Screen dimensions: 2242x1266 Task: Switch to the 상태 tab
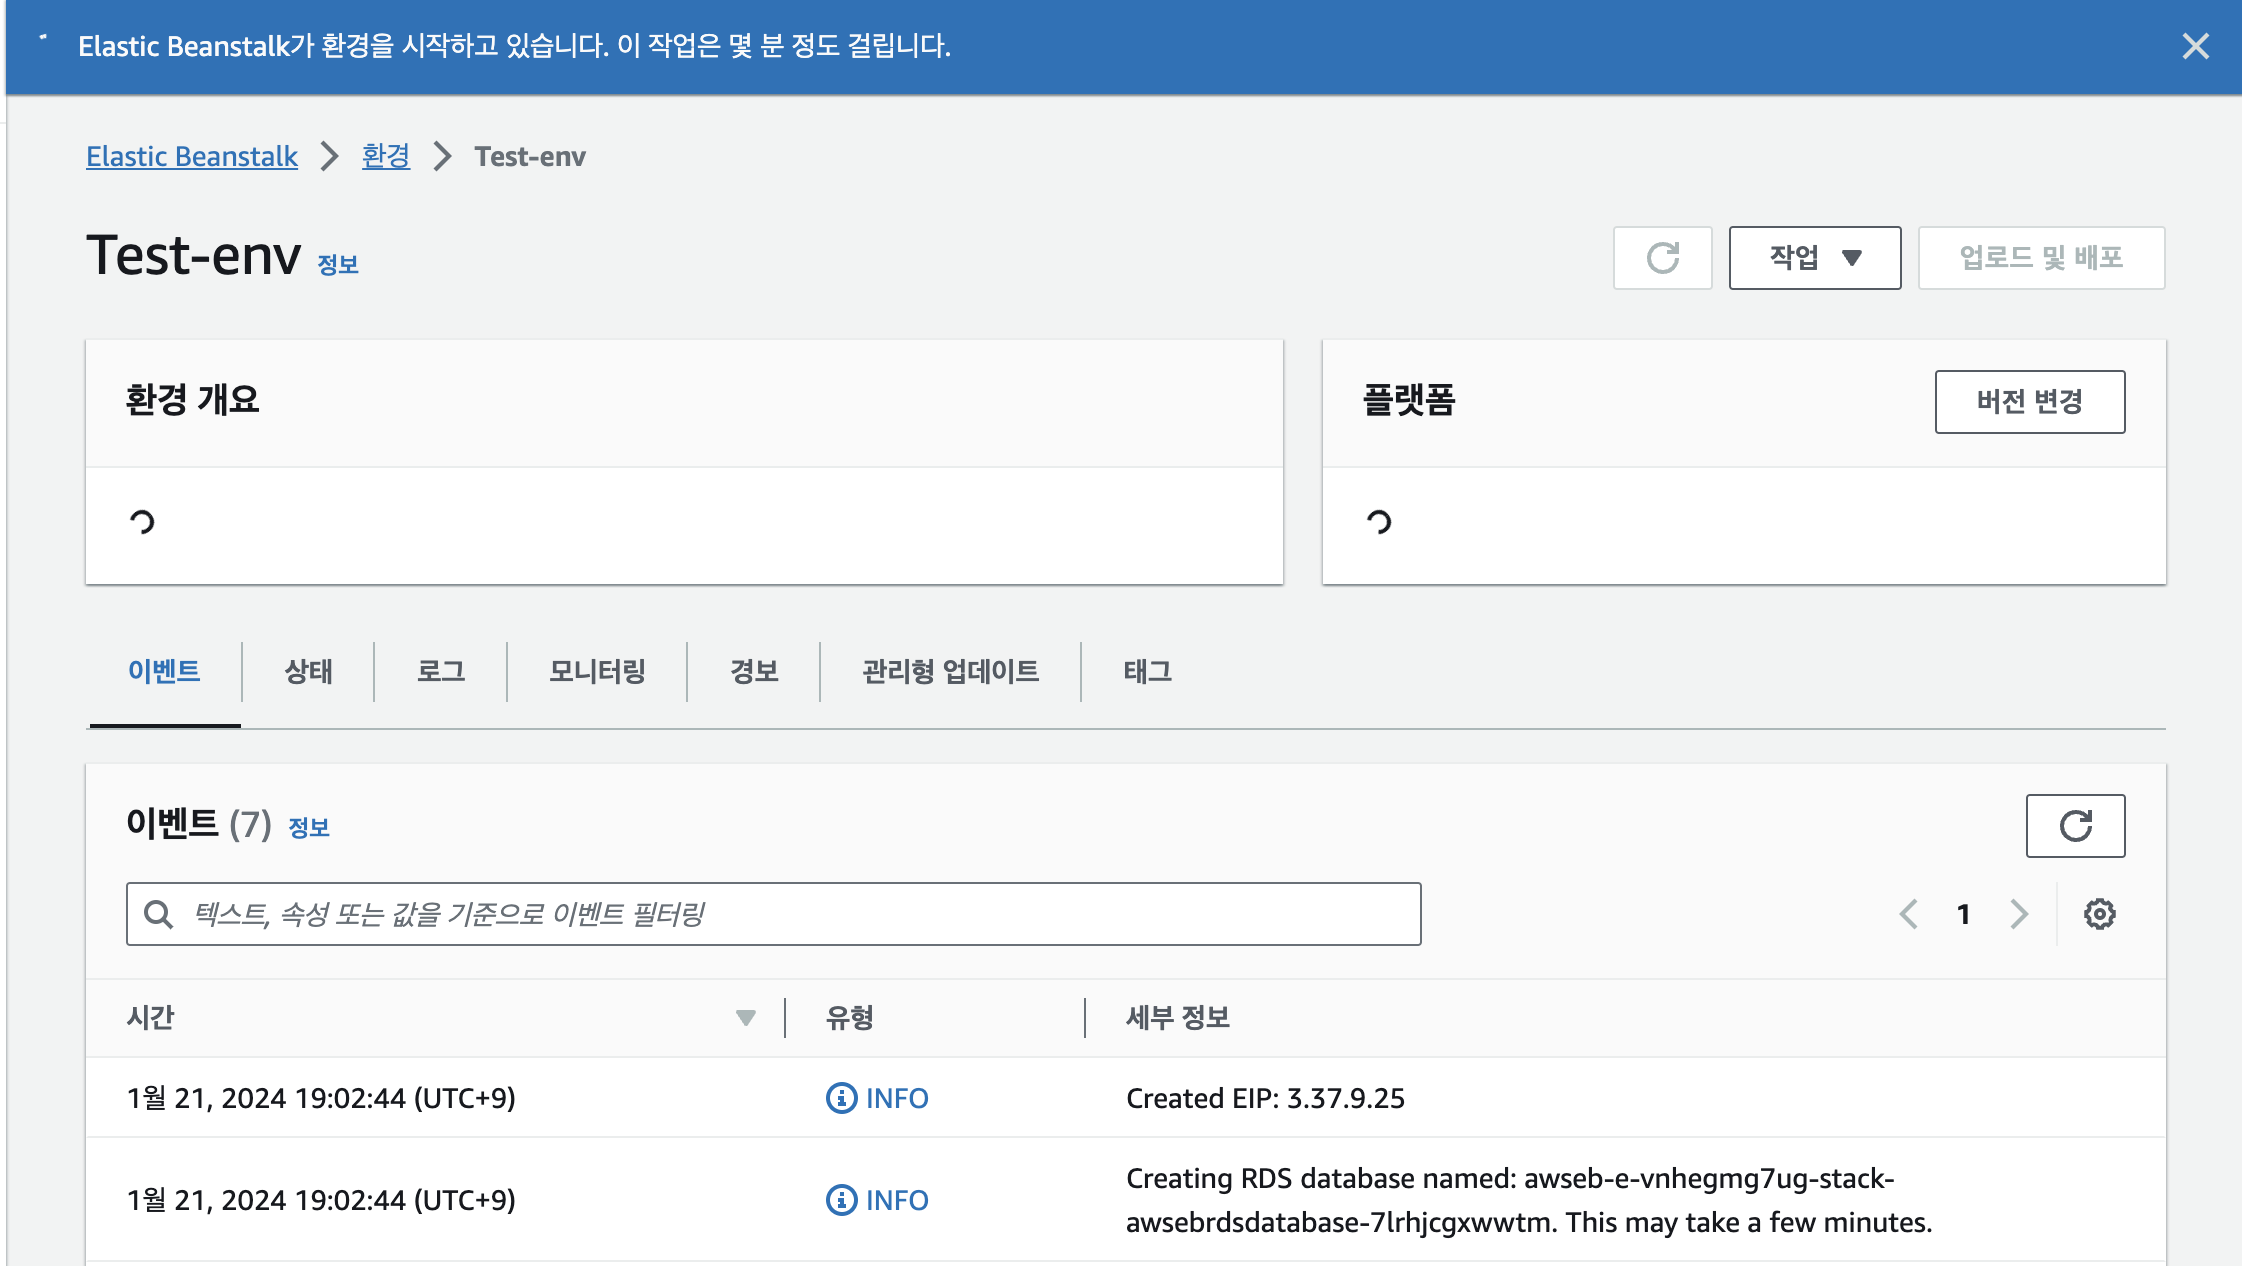click(308, 671)
